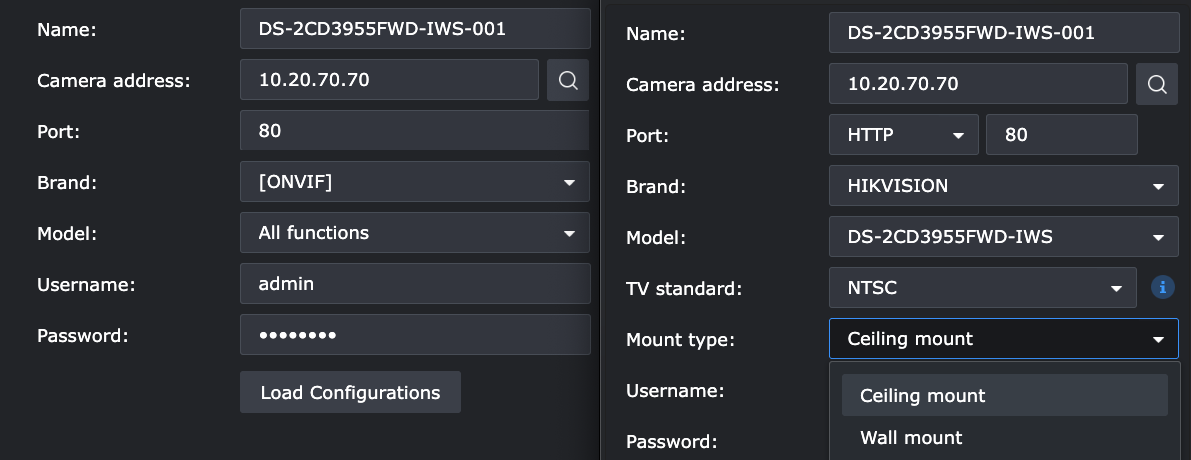Click the right panel Name field
The height and width of the screenshot is (460, 1191).
click(1003, 33)
